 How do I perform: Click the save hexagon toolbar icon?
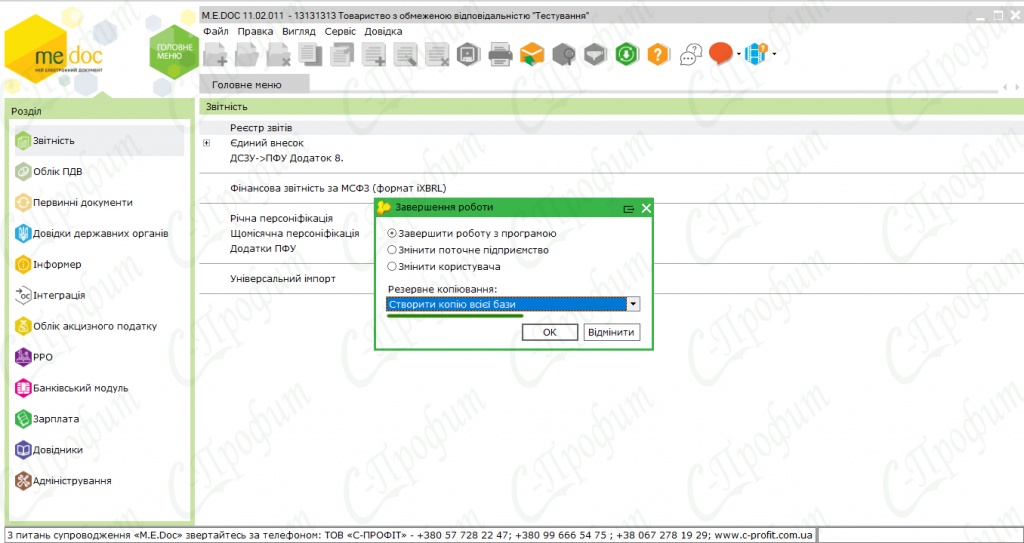469,54
